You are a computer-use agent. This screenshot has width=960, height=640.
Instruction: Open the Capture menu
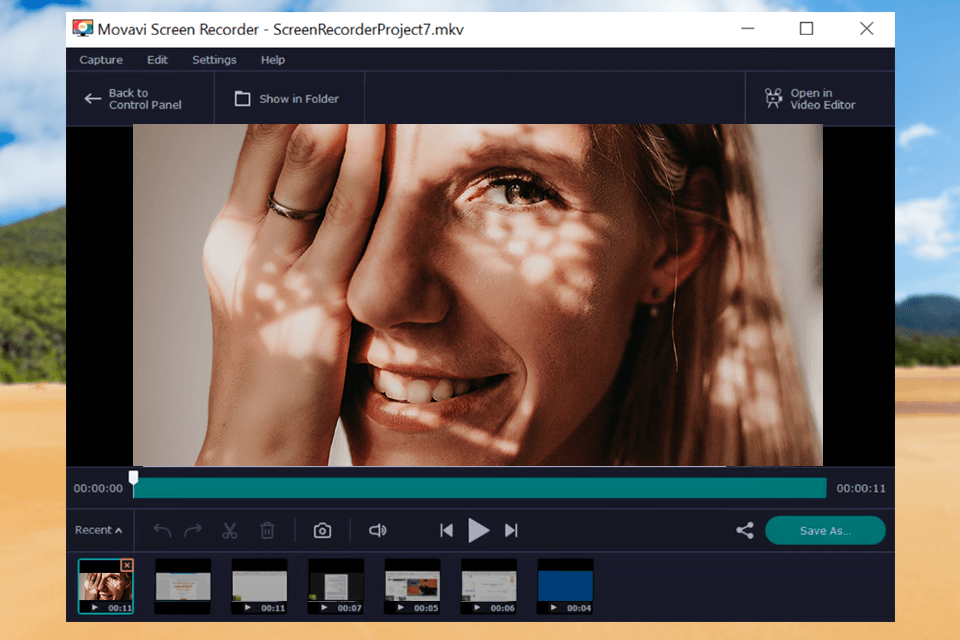(x=100, y=59)
